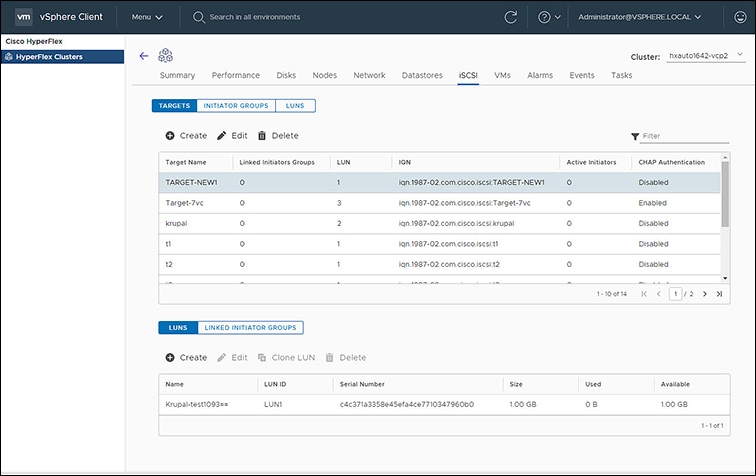The width and height of the screenshot is (756, 476).
Task: Click the filter funnel icon
Action: [x=635, y=136]
